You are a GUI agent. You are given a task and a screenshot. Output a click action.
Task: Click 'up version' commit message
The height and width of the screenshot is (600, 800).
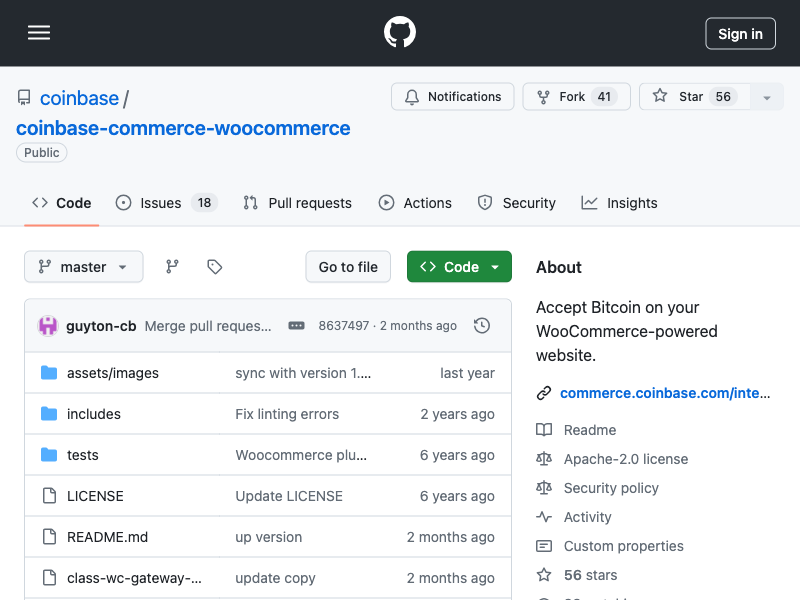click(x=268, y=537)
